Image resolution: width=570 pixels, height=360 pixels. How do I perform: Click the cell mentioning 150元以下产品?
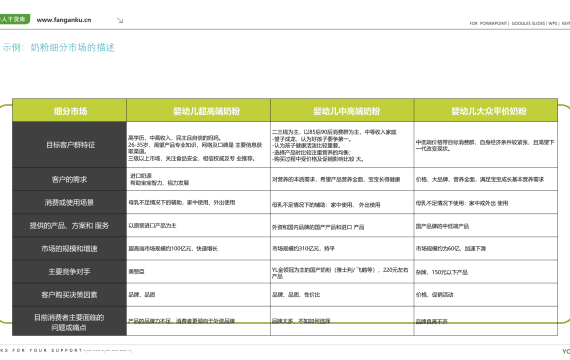[x=486, y=272]
